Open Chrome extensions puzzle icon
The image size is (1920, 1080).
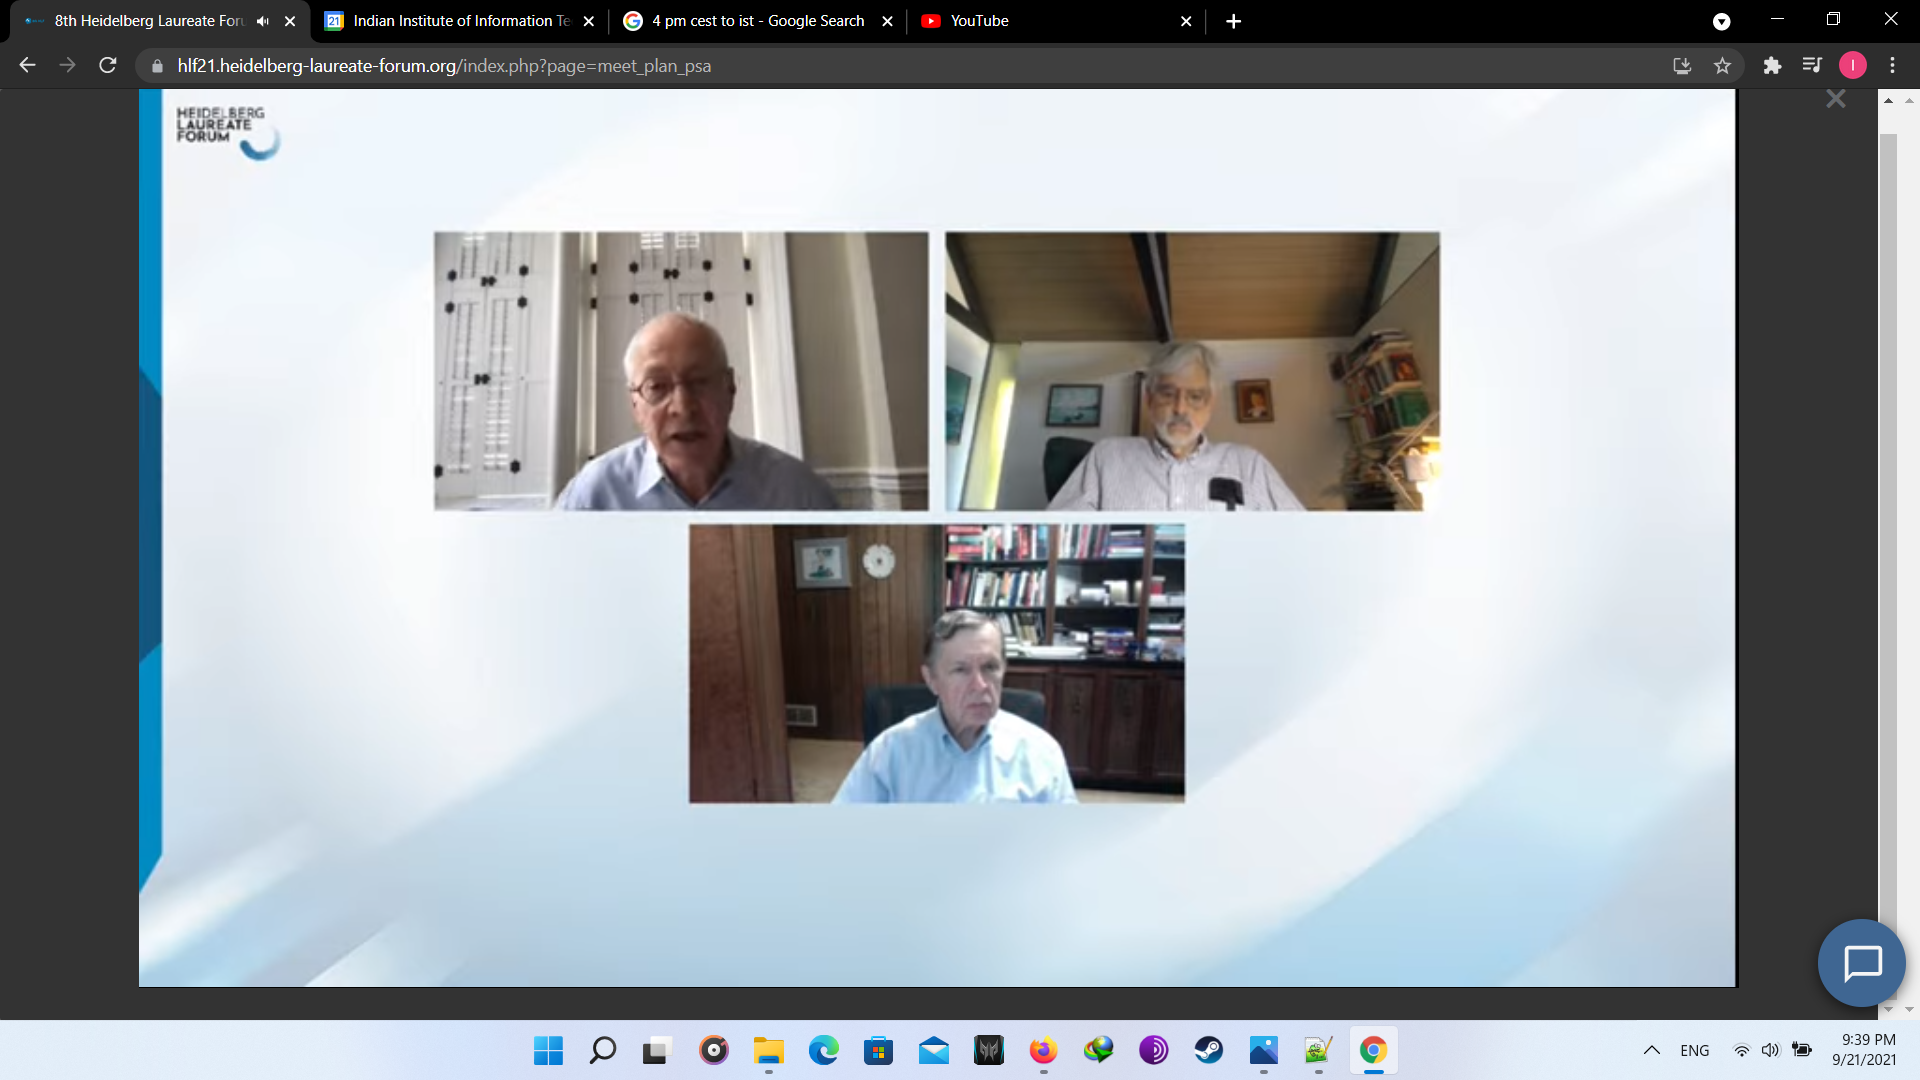(1772, 66)
